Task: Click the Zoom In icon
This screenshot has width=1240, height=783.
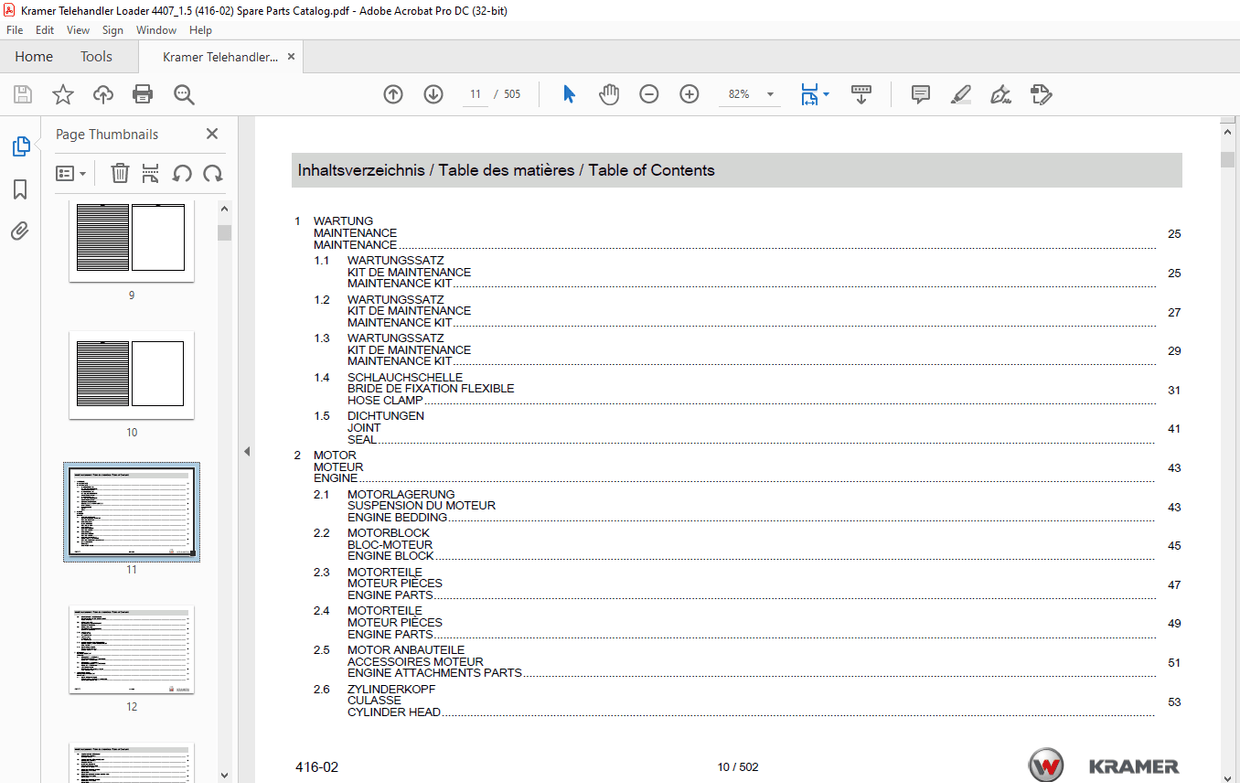Action: (689, 94)
